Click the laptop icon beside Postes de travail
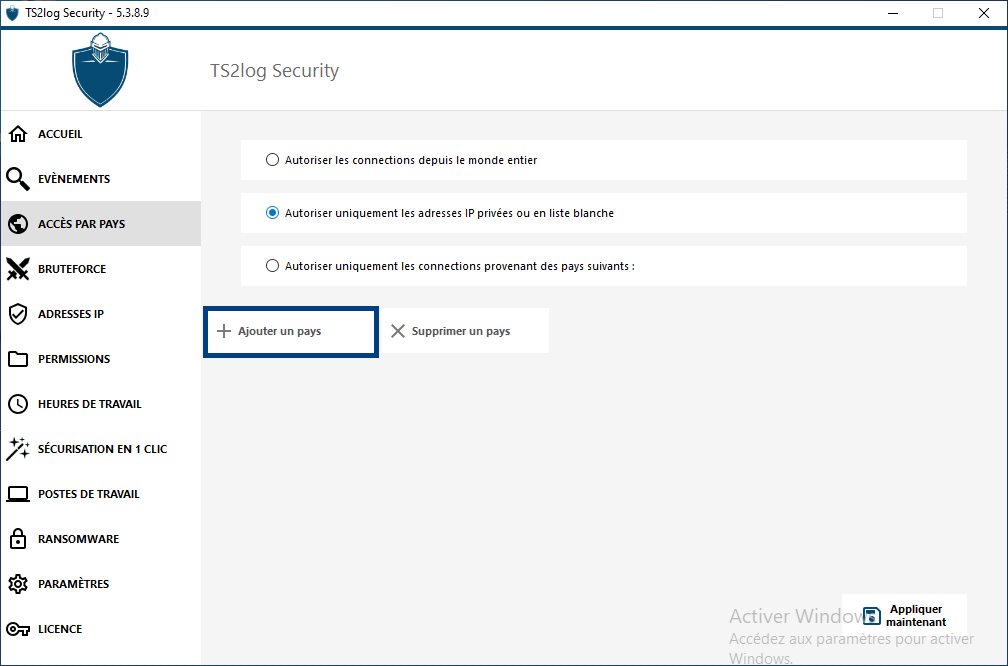 (18, 494)
